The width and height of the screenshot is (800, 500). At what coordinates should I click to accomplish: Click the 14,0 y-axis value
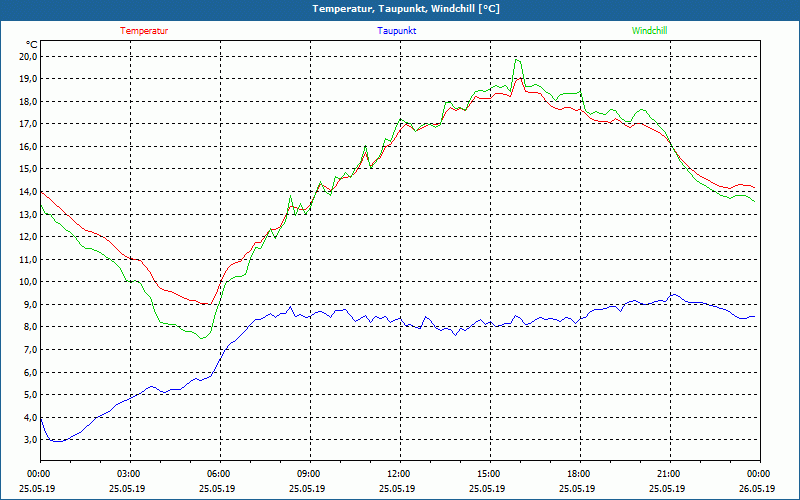point(29,191)
